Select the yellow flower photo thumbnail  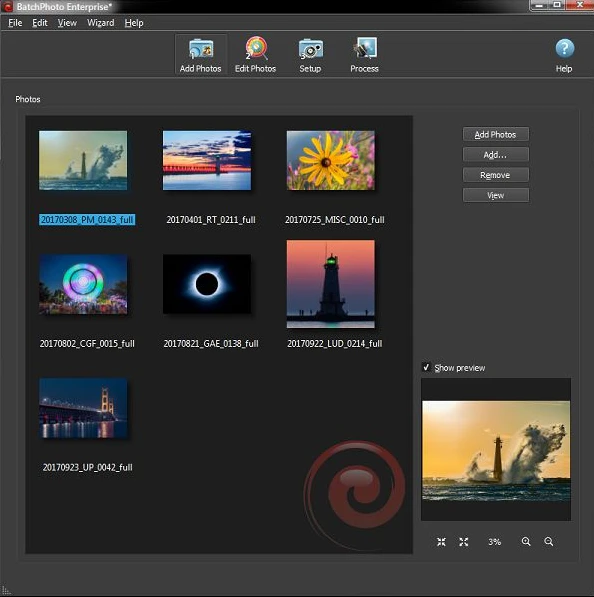coord(331,160)
